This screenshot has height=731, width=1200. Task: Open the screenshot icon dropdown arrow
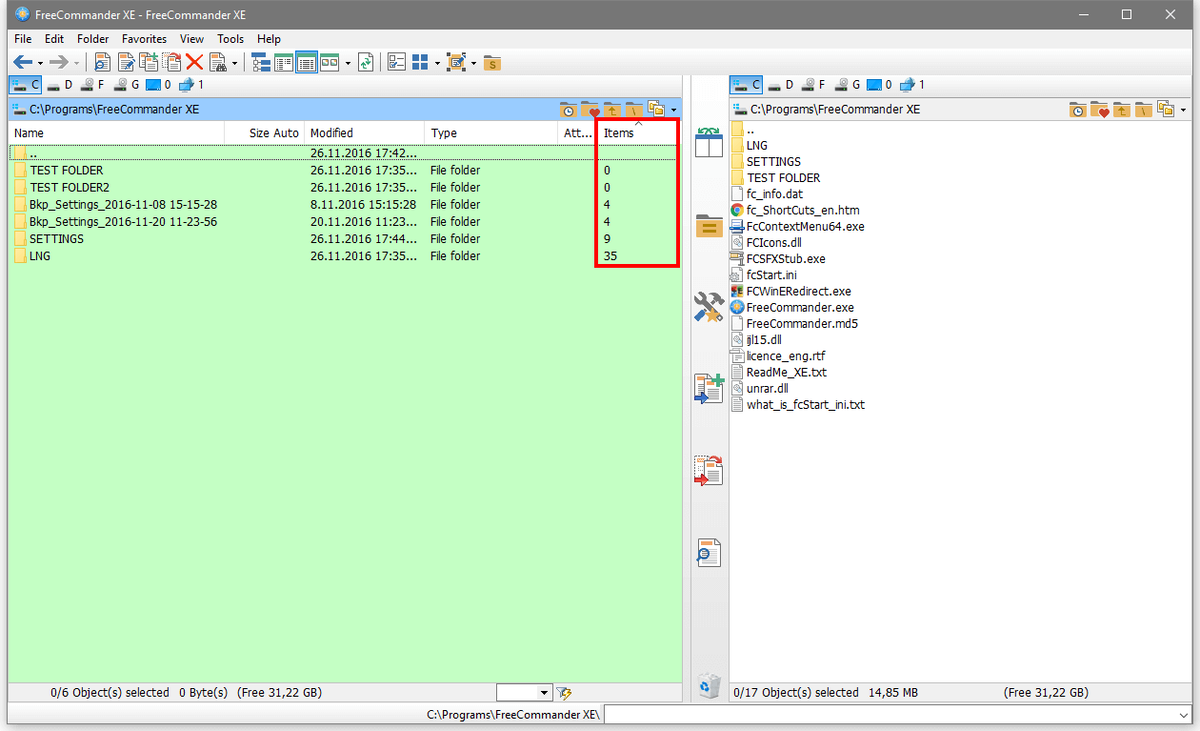[x=474, y=63]
